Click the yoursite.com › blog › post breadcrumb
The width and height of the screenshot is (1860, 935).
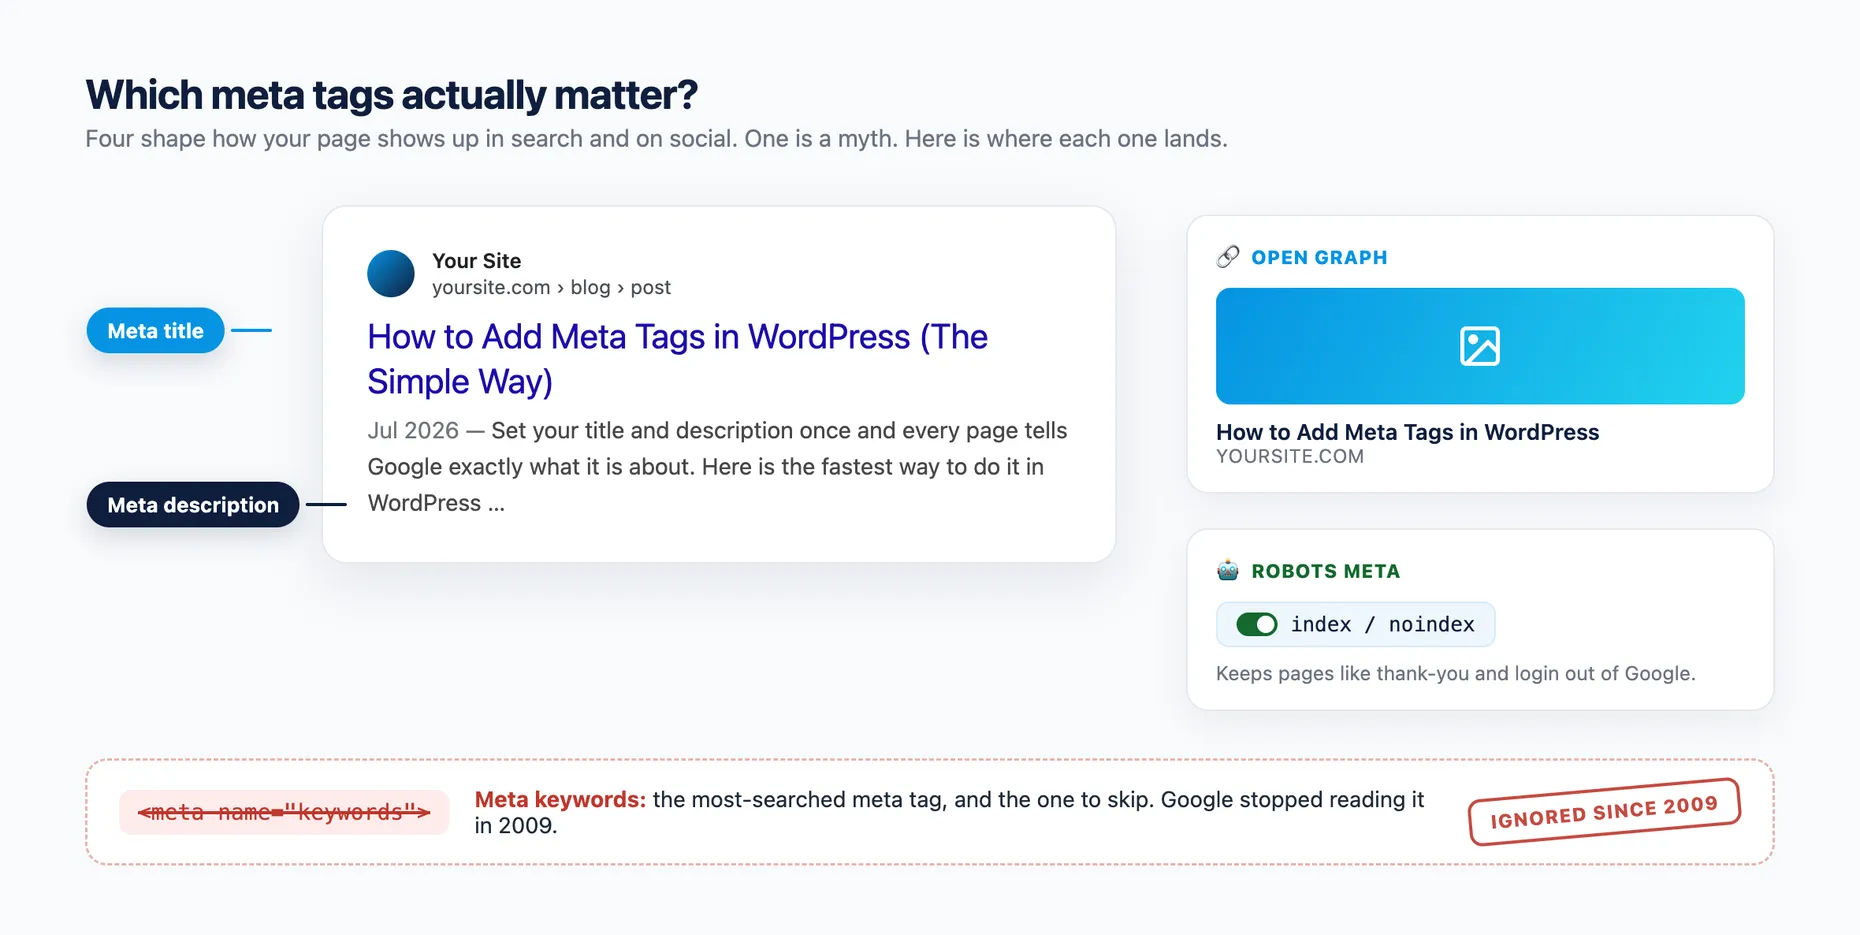coord(551,288)
